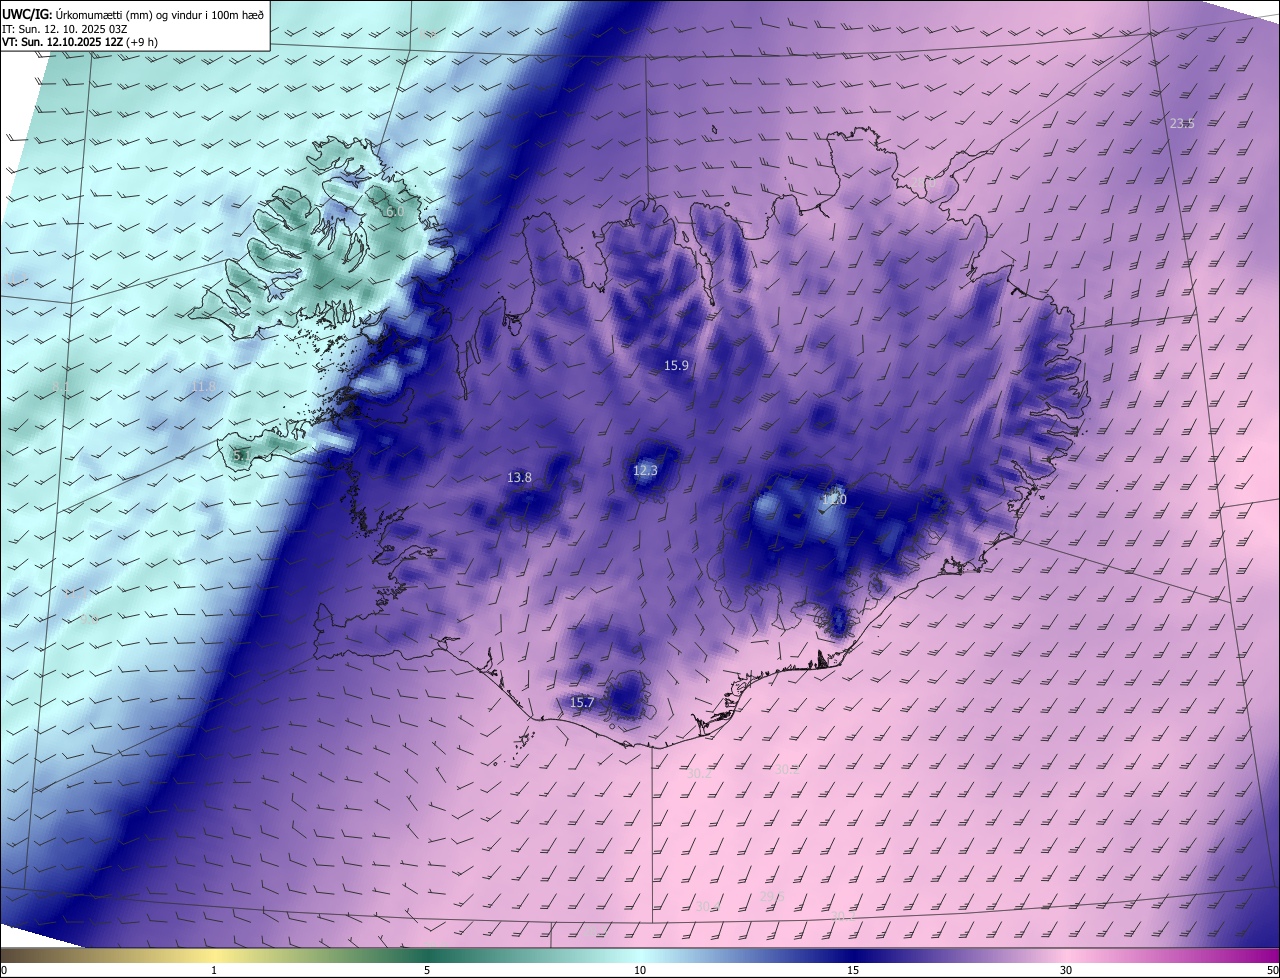Click the 30 tick on the color scale
The height and width of the screenshot is (978, 1280).
pyautogui.click(x=1066, y=971)
